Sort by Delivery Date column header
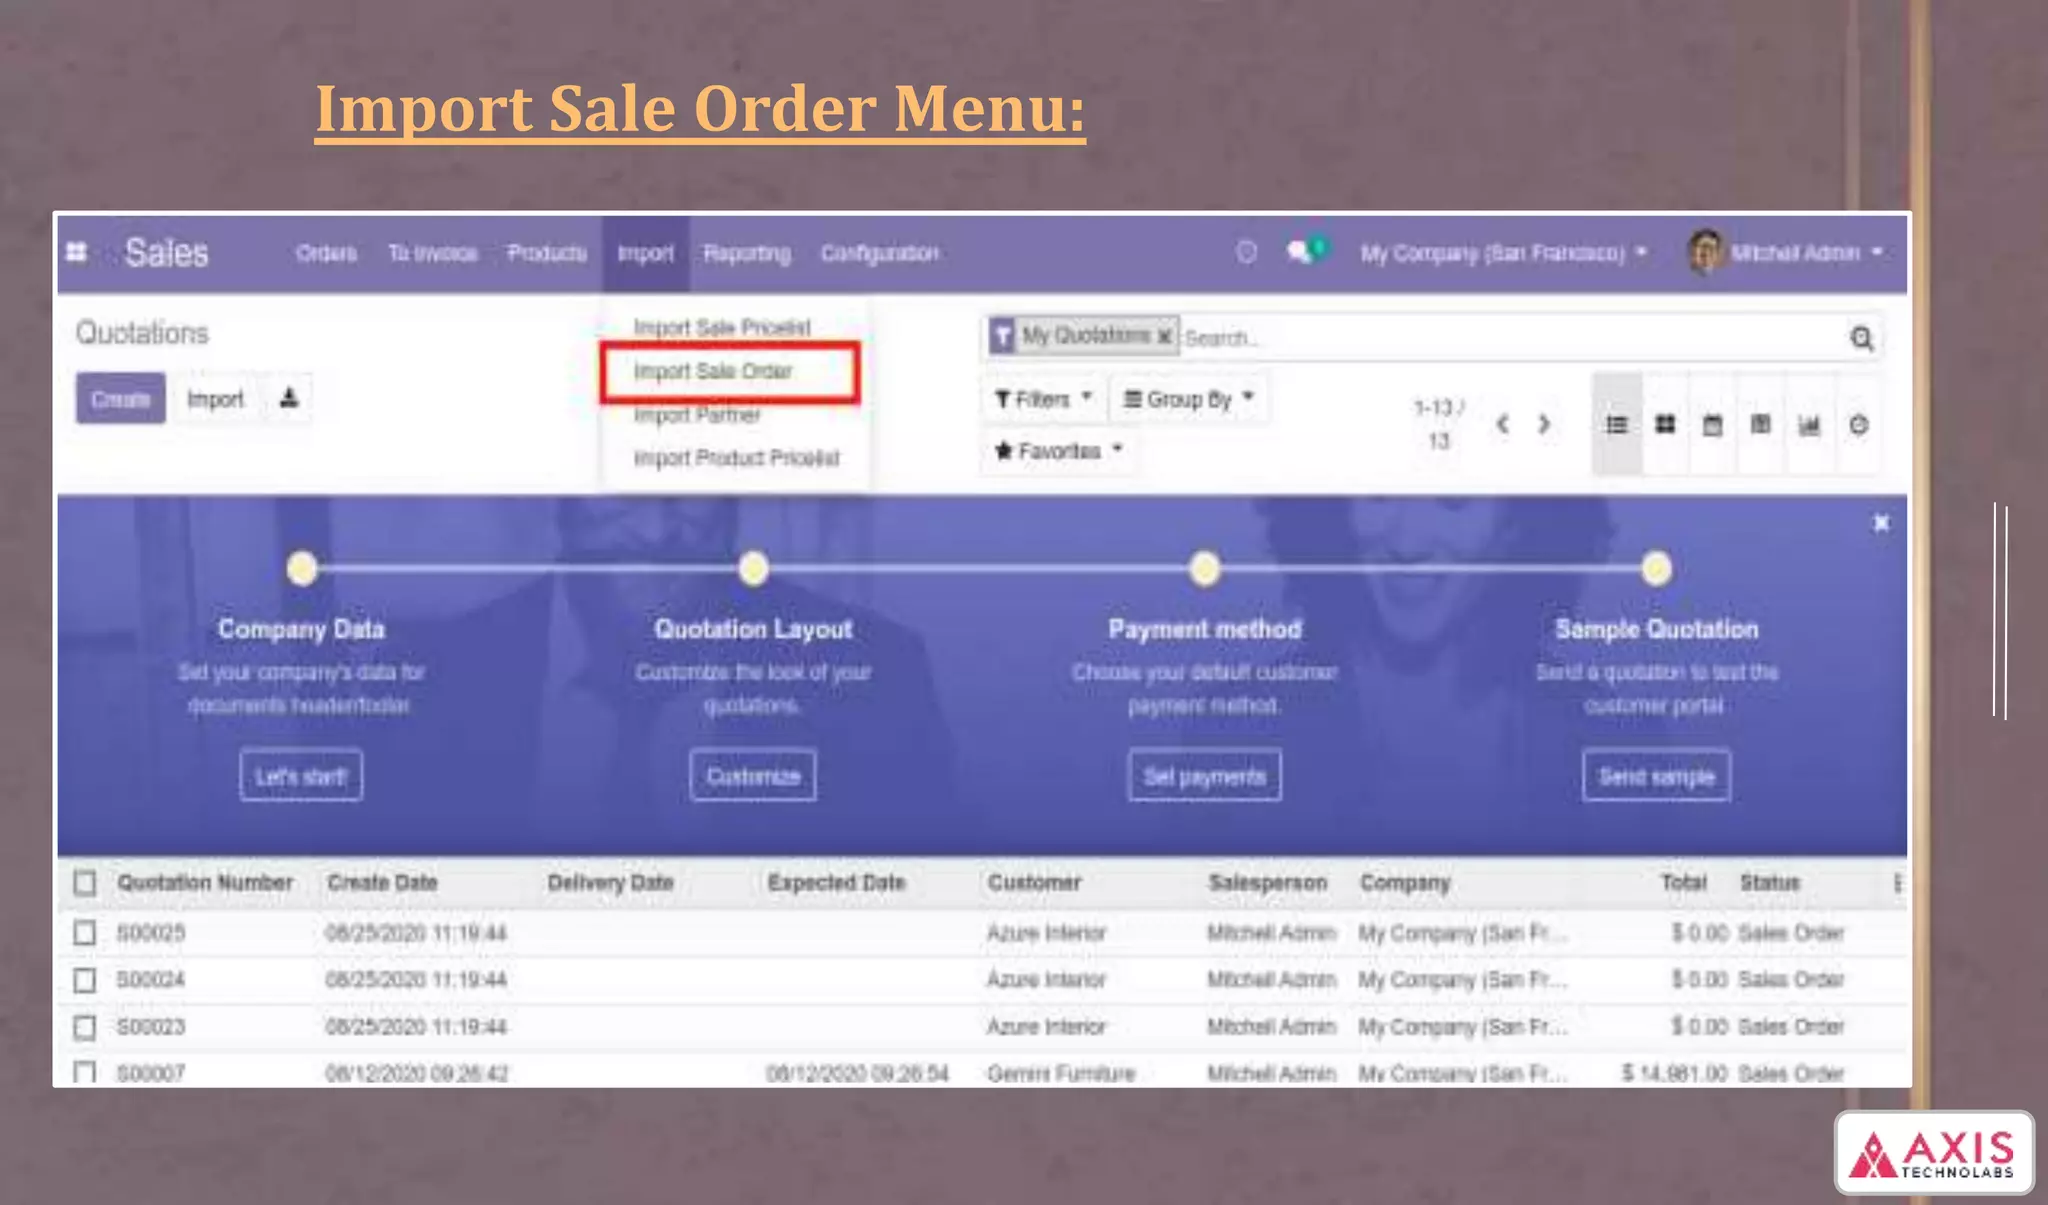 610,882
